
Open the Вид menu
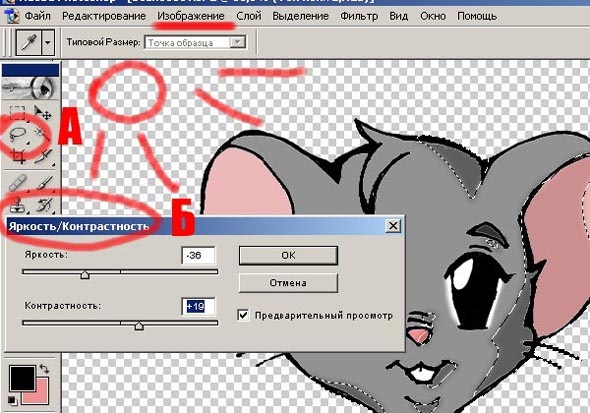(398, 16)
